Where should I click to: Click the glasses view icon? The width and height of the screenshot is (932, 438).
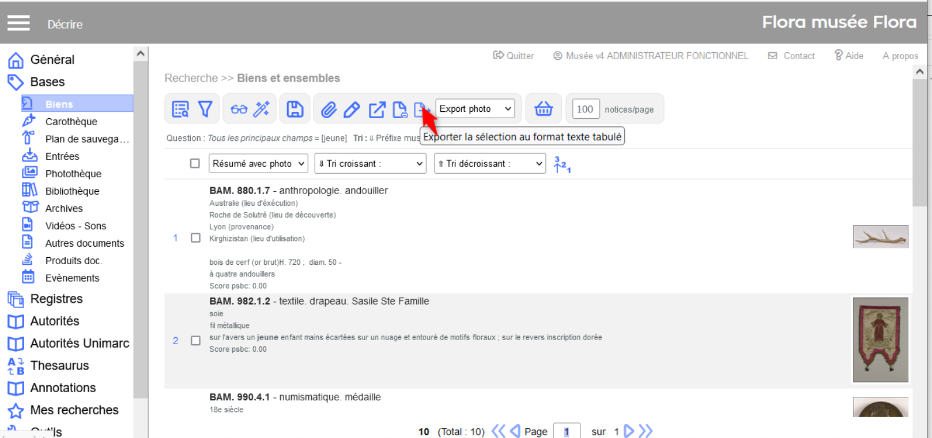point(238,109)
